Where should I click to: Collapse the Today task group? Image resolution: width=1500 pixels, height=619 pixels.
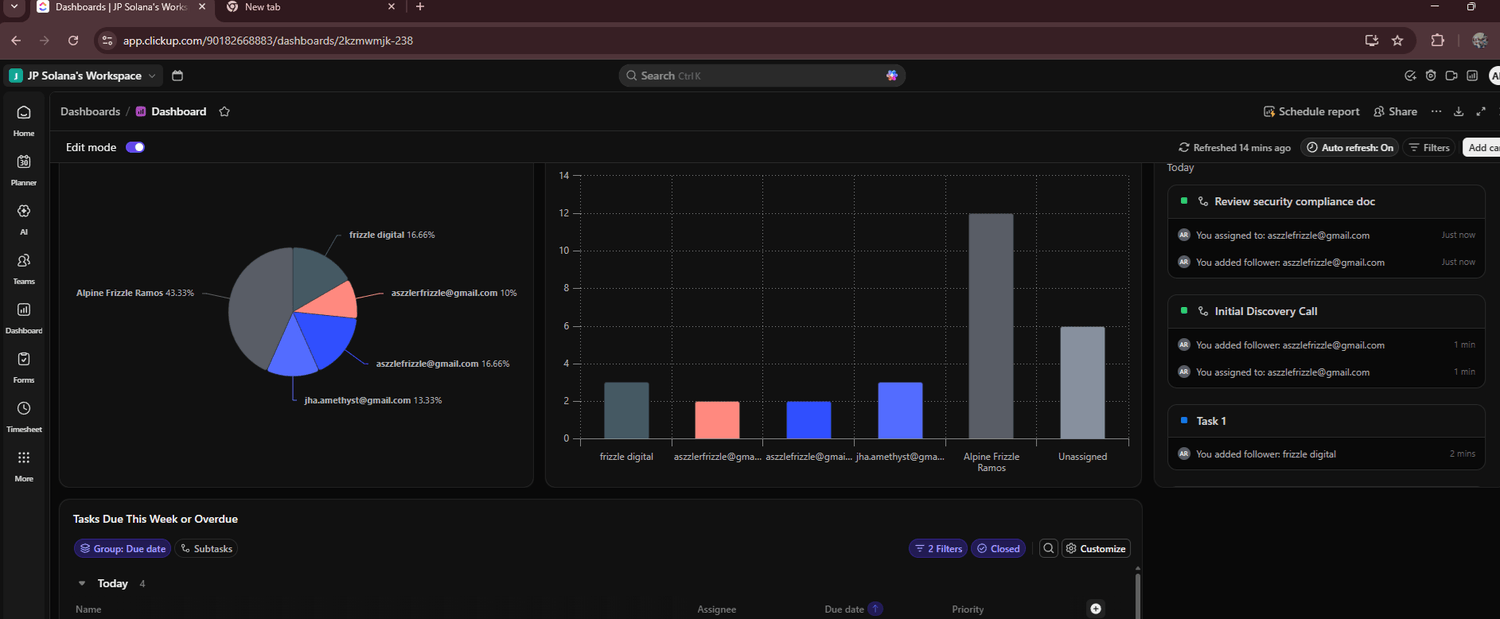click(x=82, y=583)
